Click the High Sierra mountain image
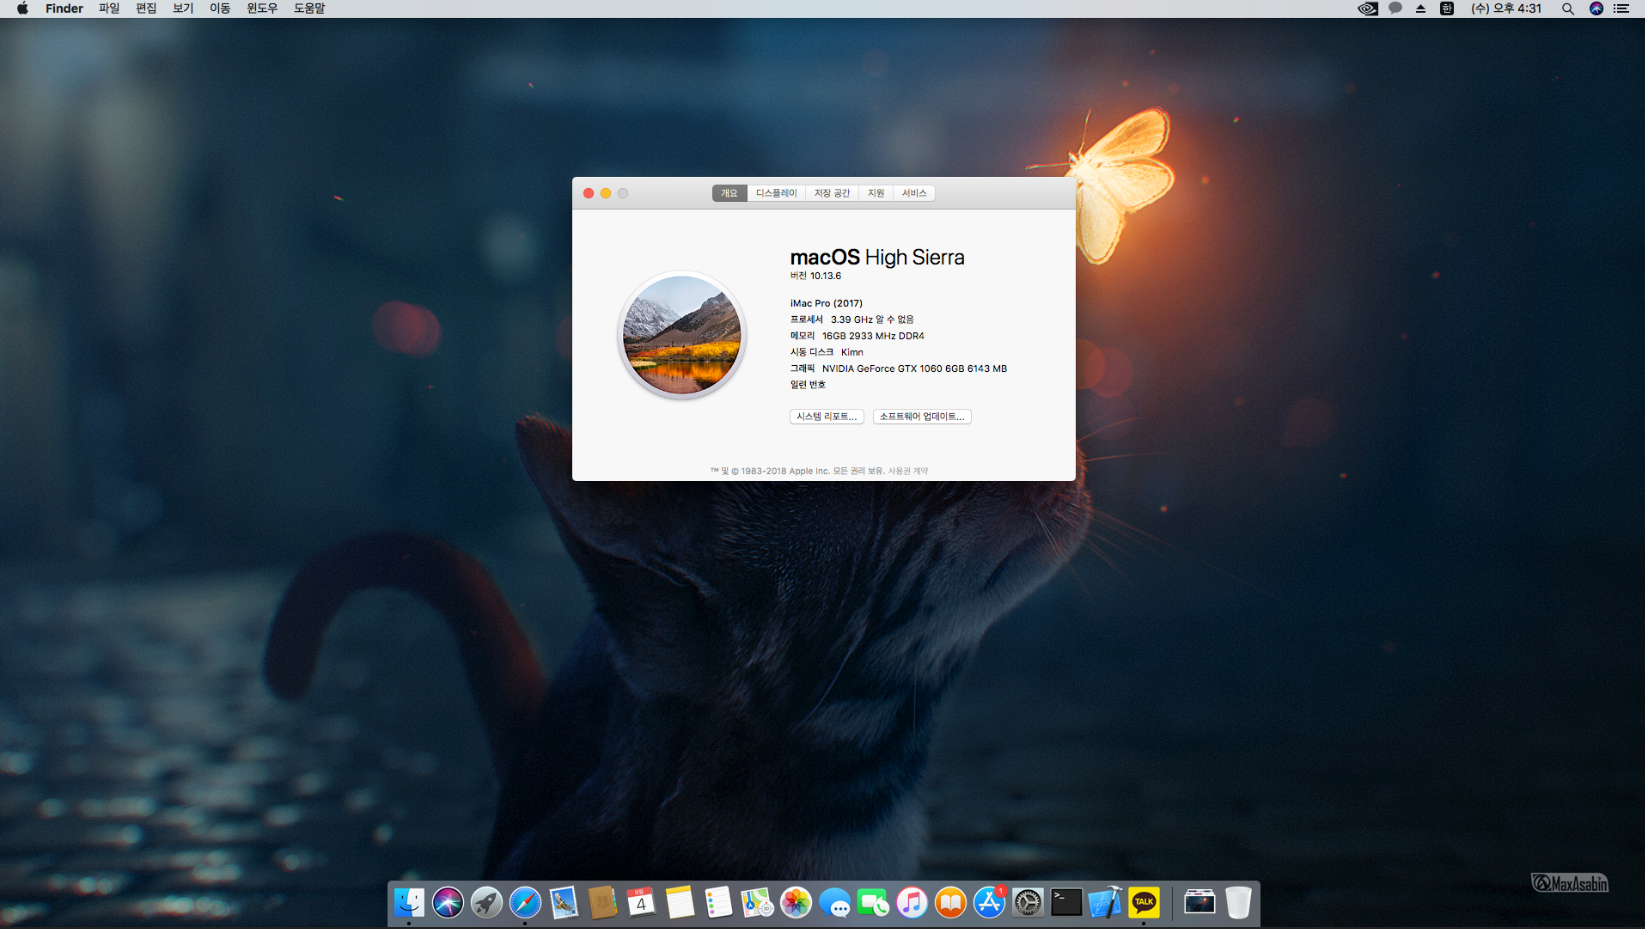The image size is (1645, 929). point(682,335)
